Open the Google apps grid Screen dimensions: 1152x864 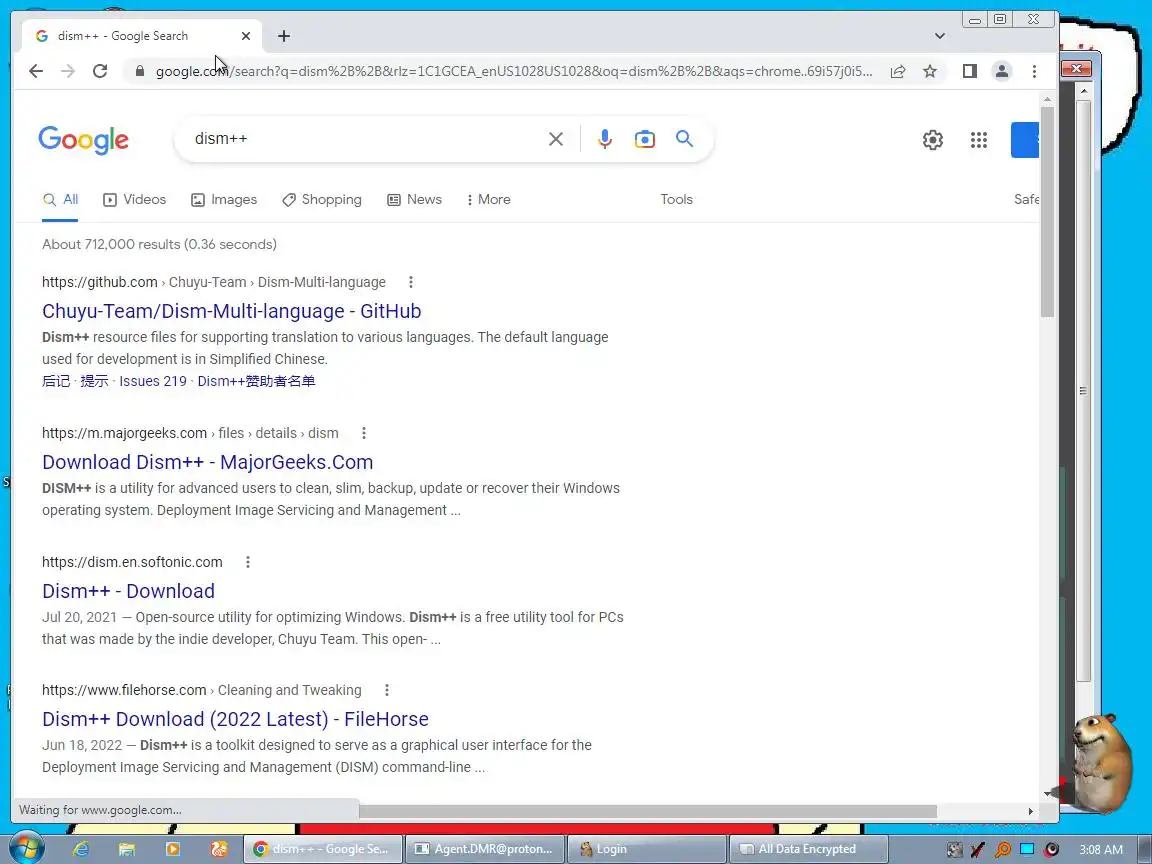(979, 140)
